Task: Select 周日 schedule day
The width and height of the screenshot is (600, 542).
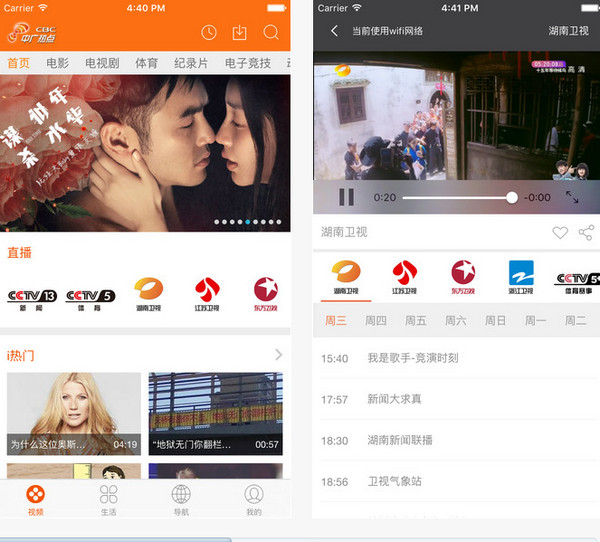Action: 496,320
